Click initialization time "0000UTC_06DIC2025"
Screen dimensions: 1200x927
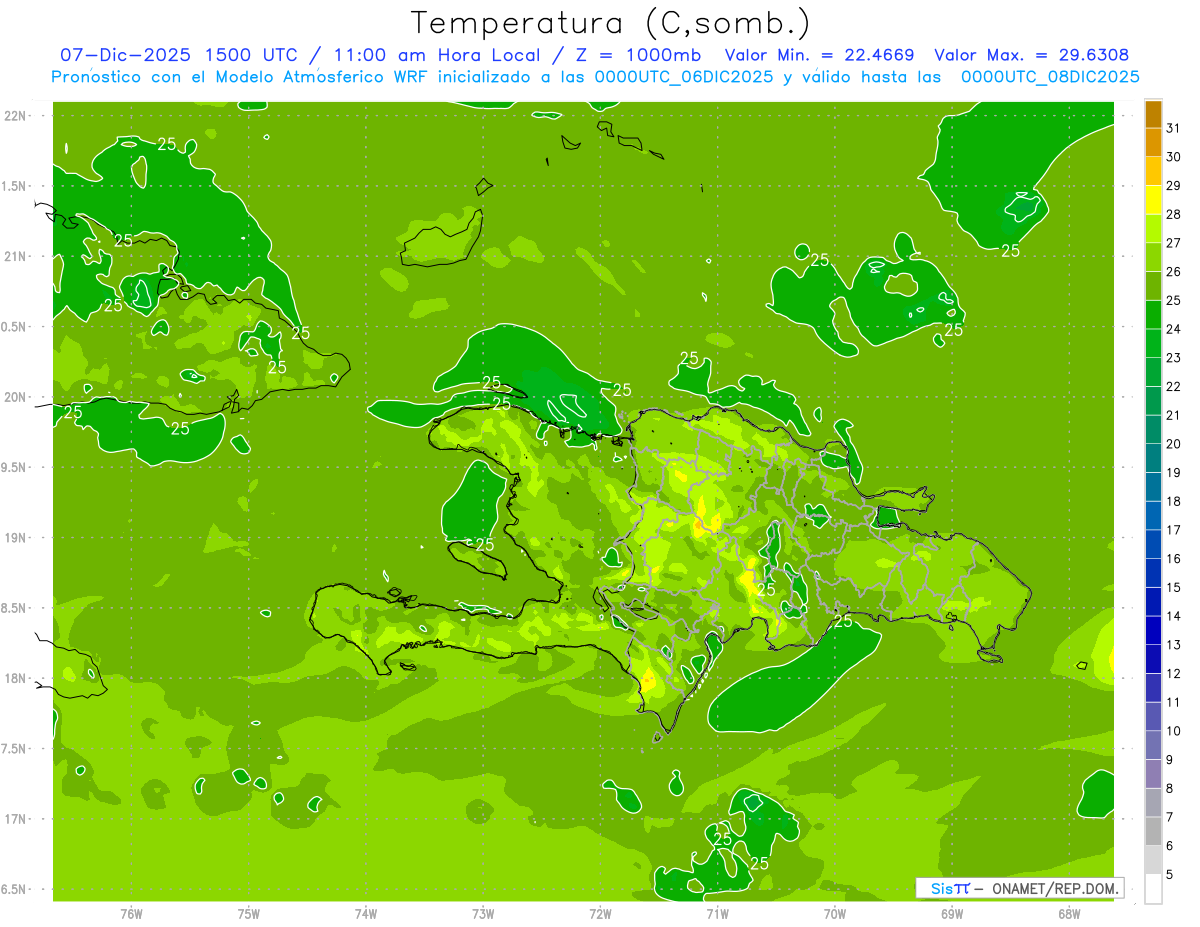(684, 77)
